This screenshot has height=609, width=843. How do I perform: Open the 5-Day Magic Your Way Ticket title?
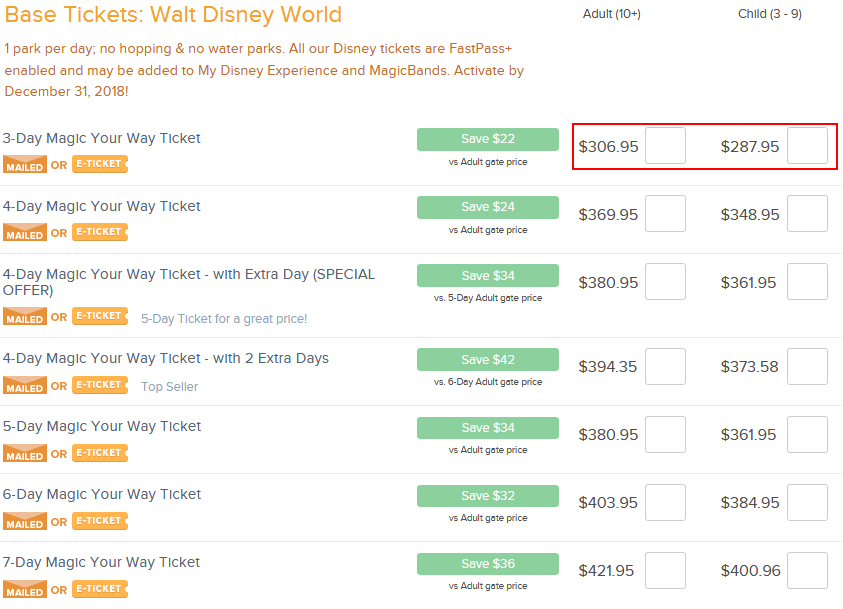(102, 427)
